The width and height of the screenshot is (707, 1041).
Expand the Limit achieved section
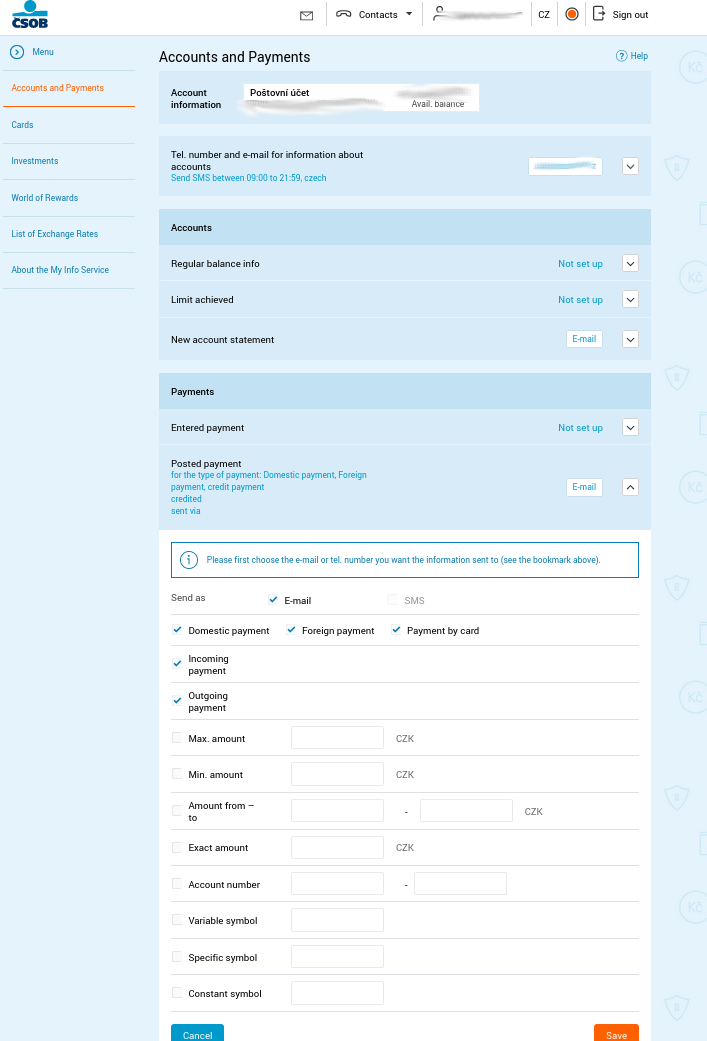[x=630, y=300]
